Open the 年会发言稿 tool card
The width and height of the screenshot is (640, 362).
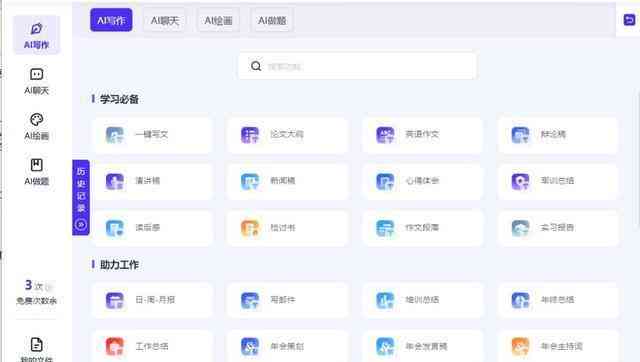pos(423,346)
